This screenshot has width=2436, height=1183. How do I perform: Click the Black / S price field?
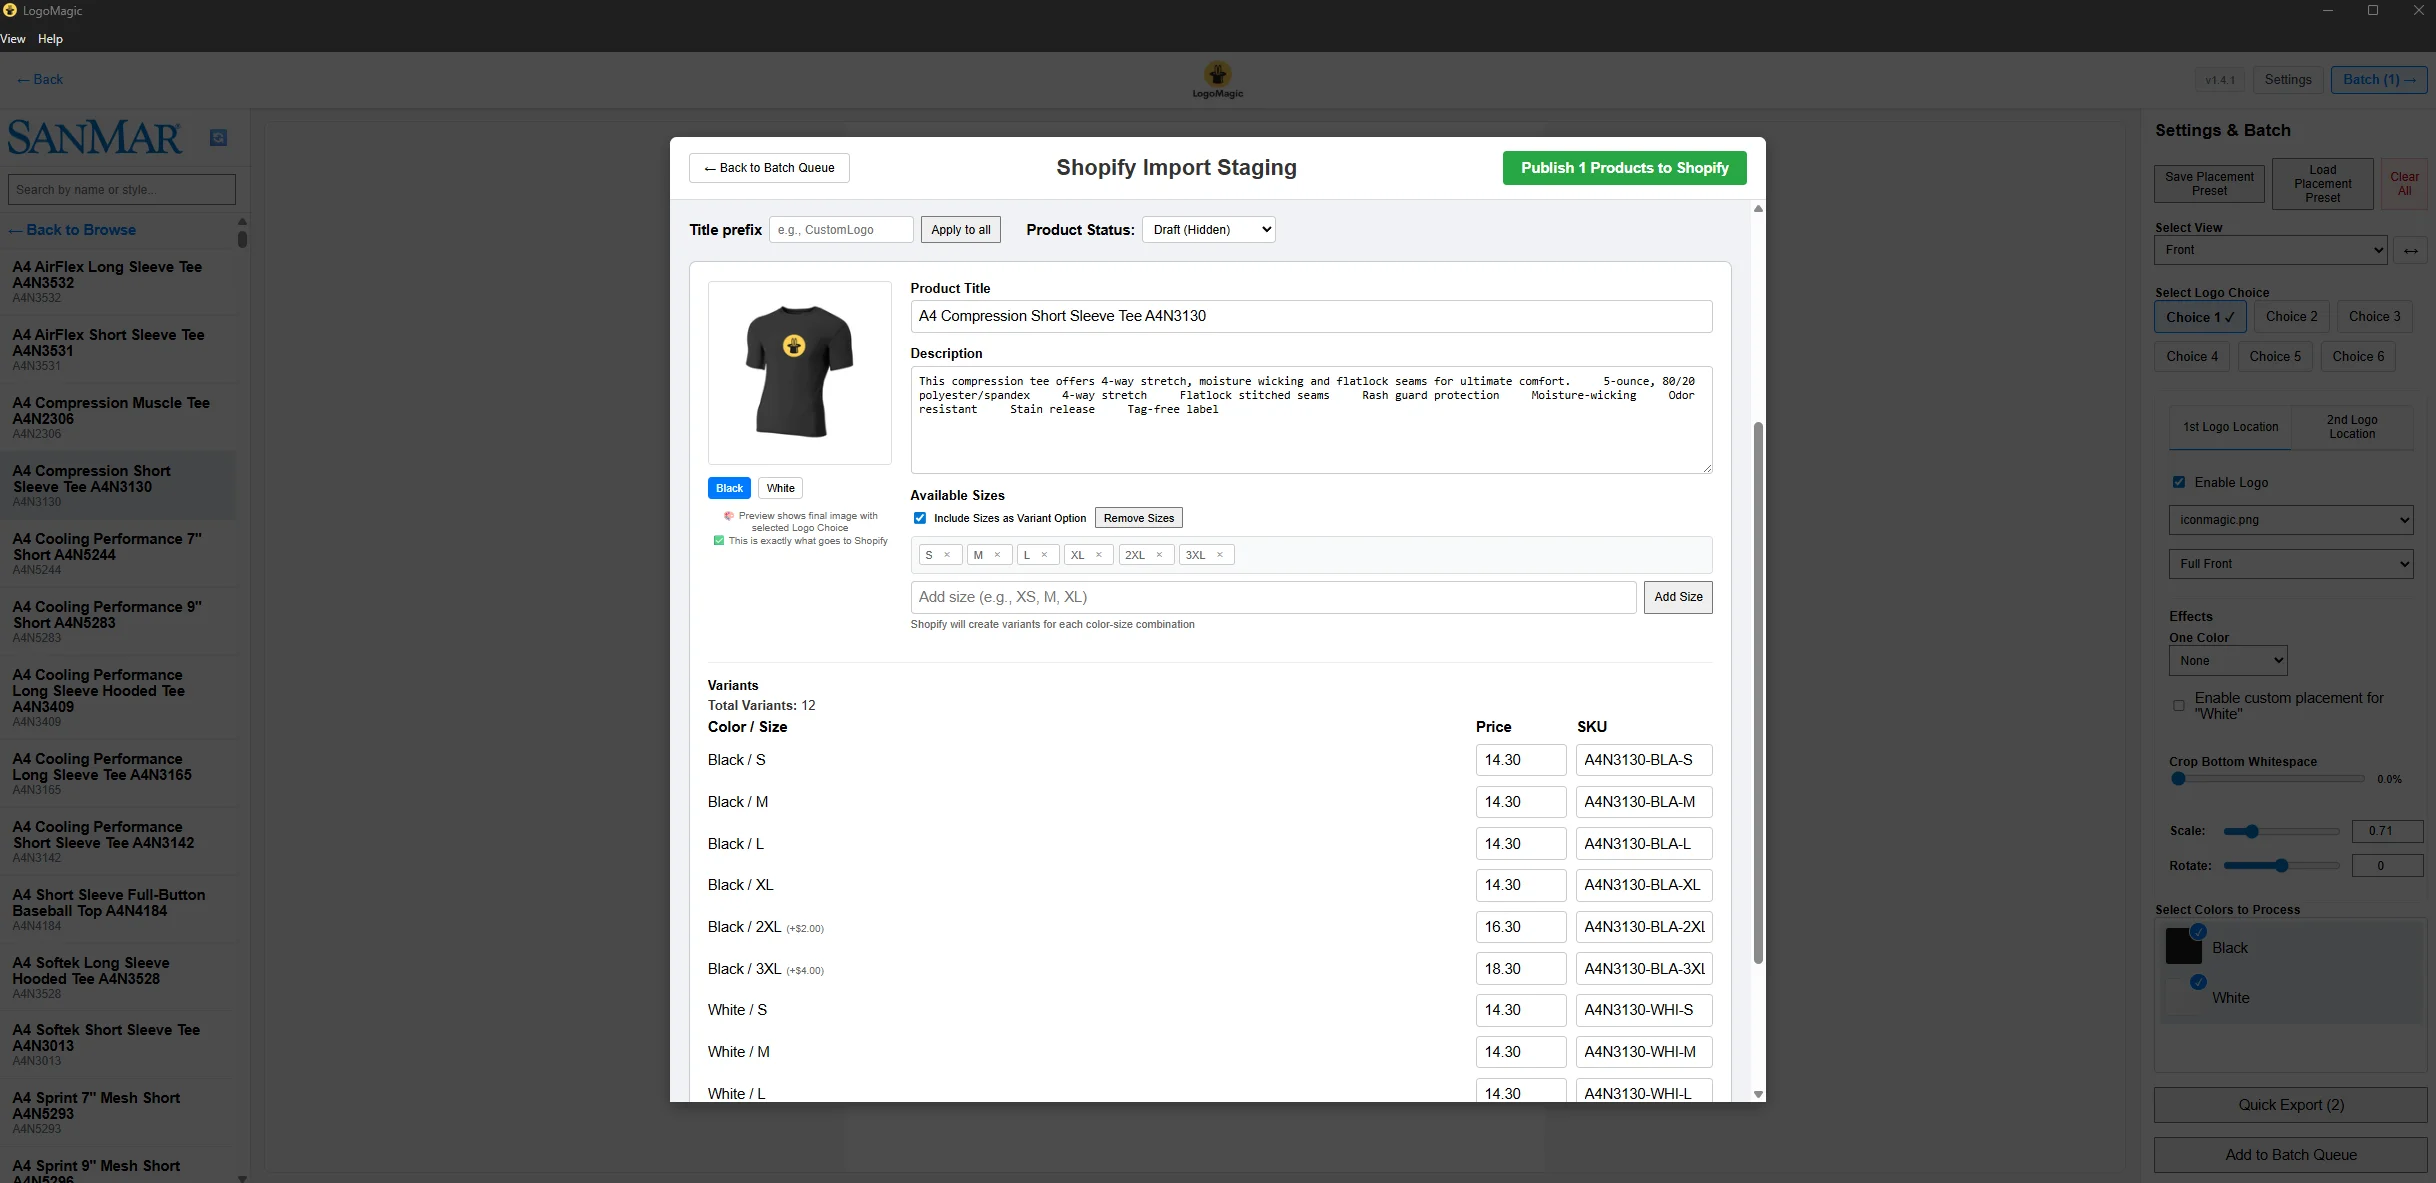pos(1521,760)
